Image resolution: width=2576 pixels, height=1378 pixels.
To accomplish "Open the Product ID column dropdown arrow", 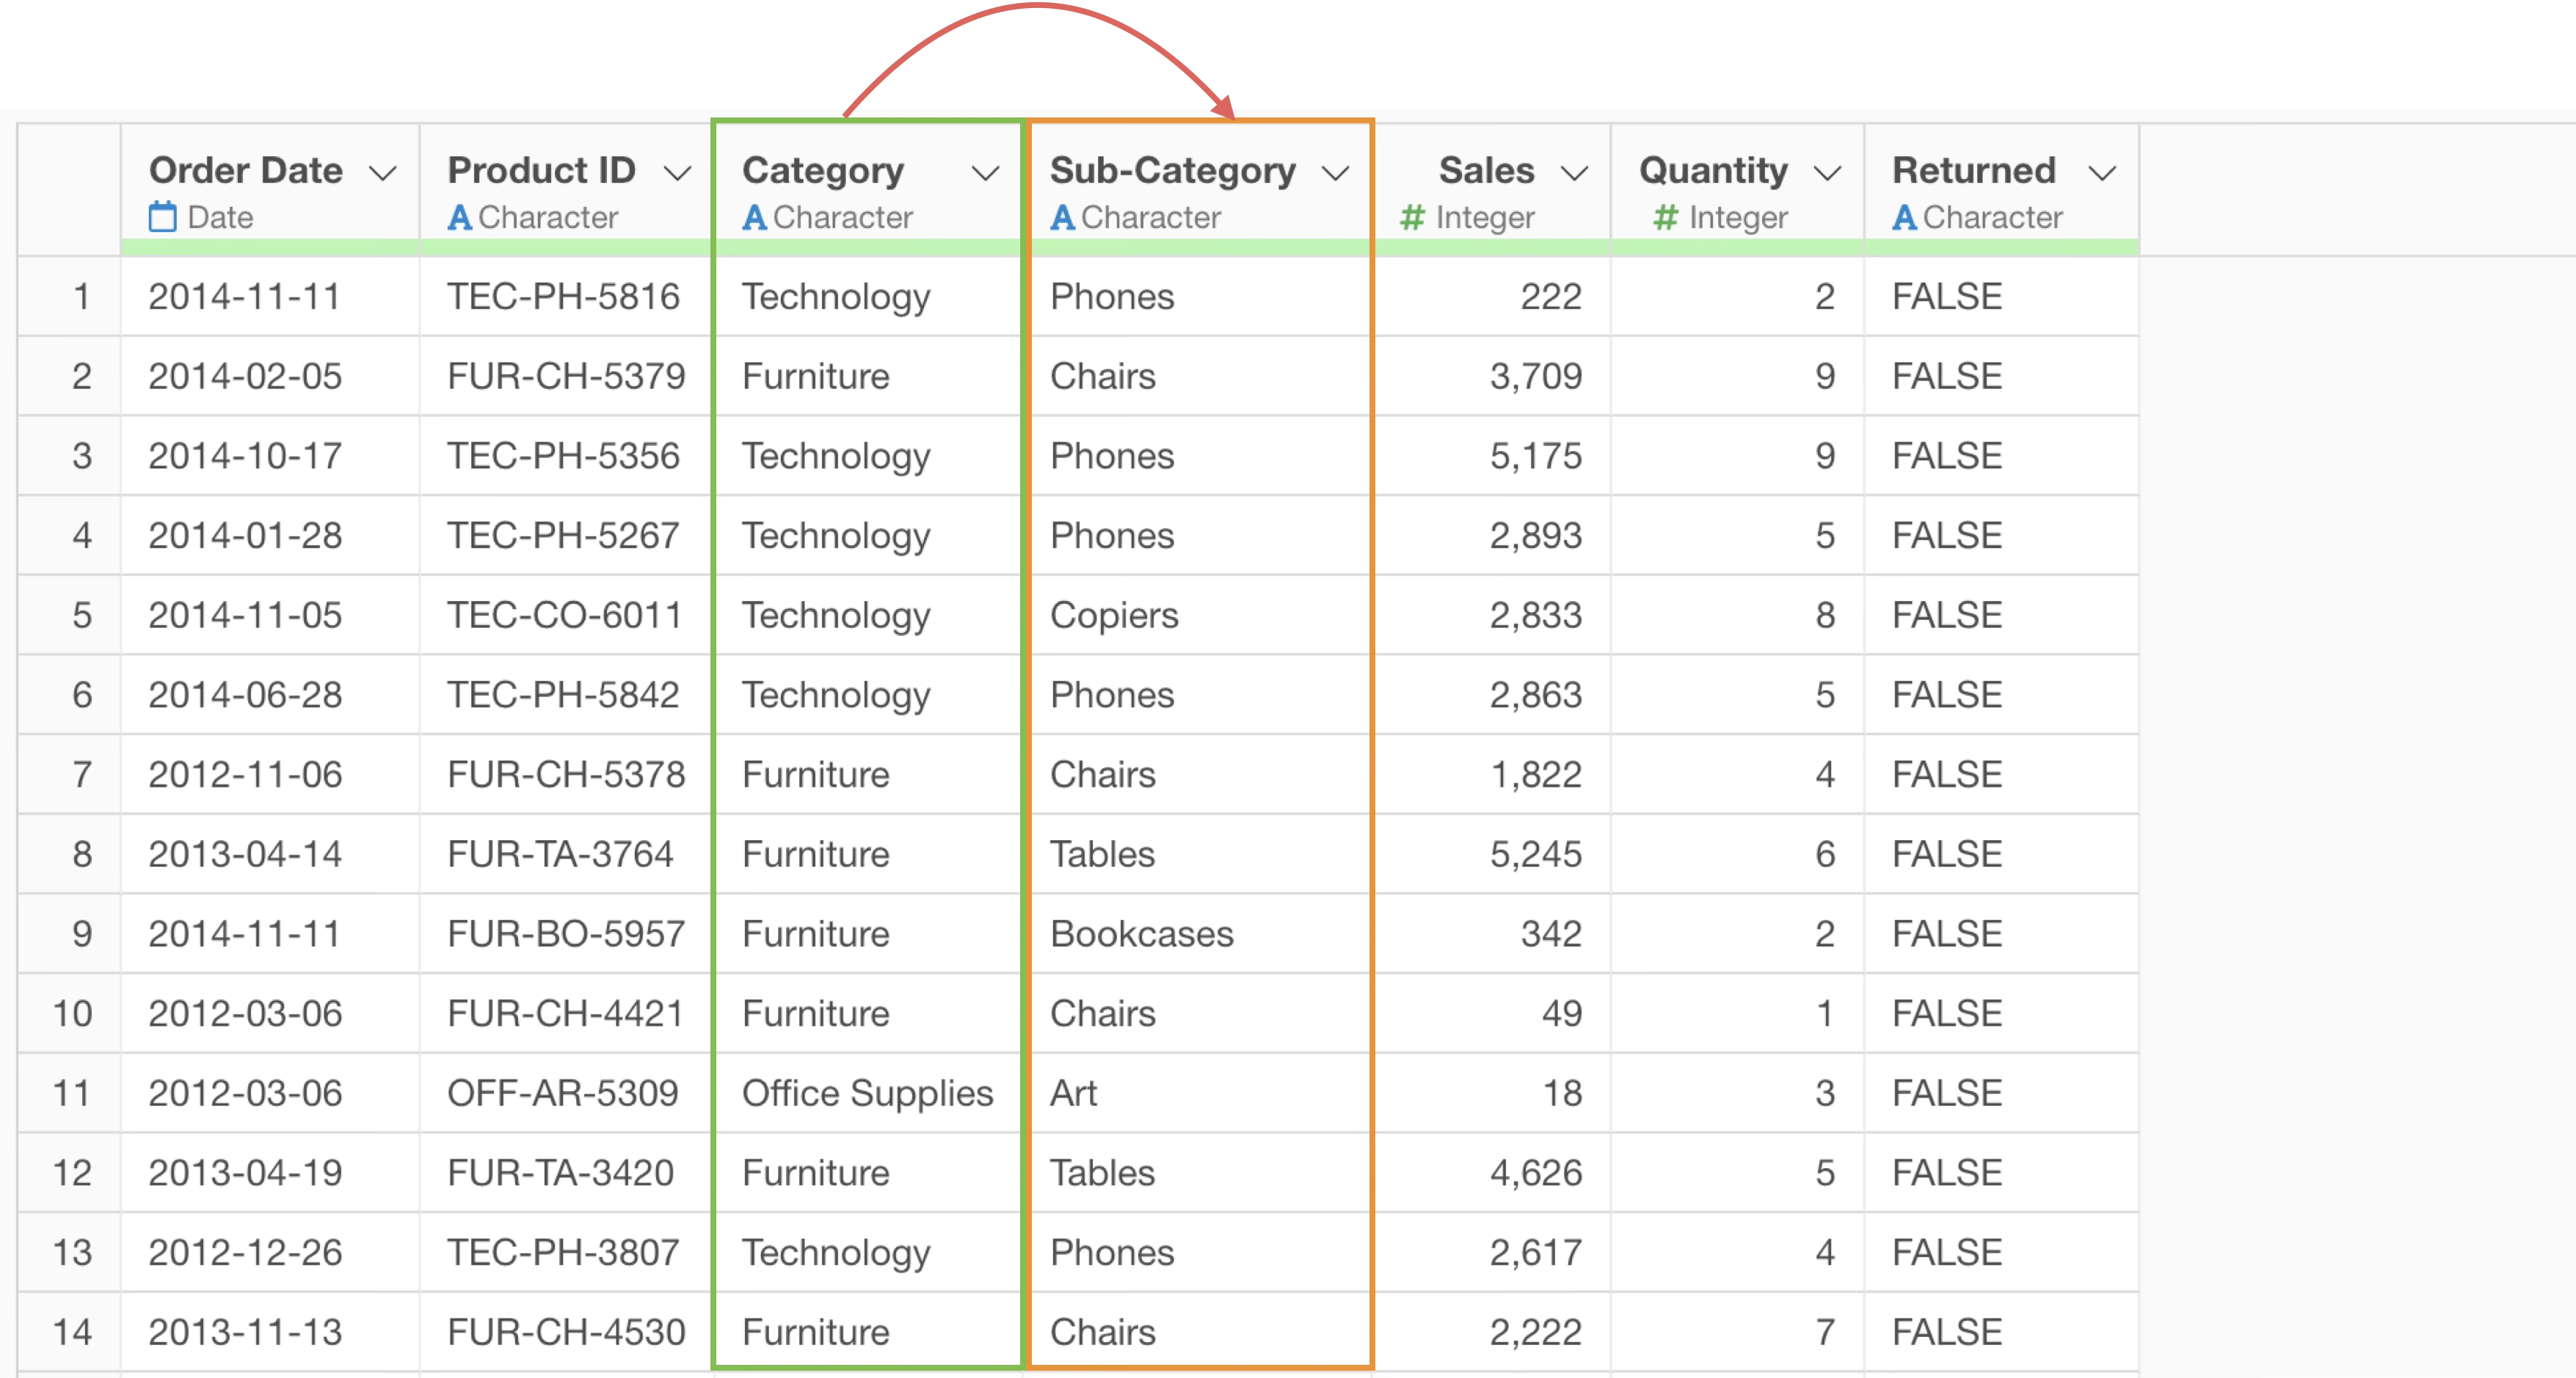I will 678,173.
